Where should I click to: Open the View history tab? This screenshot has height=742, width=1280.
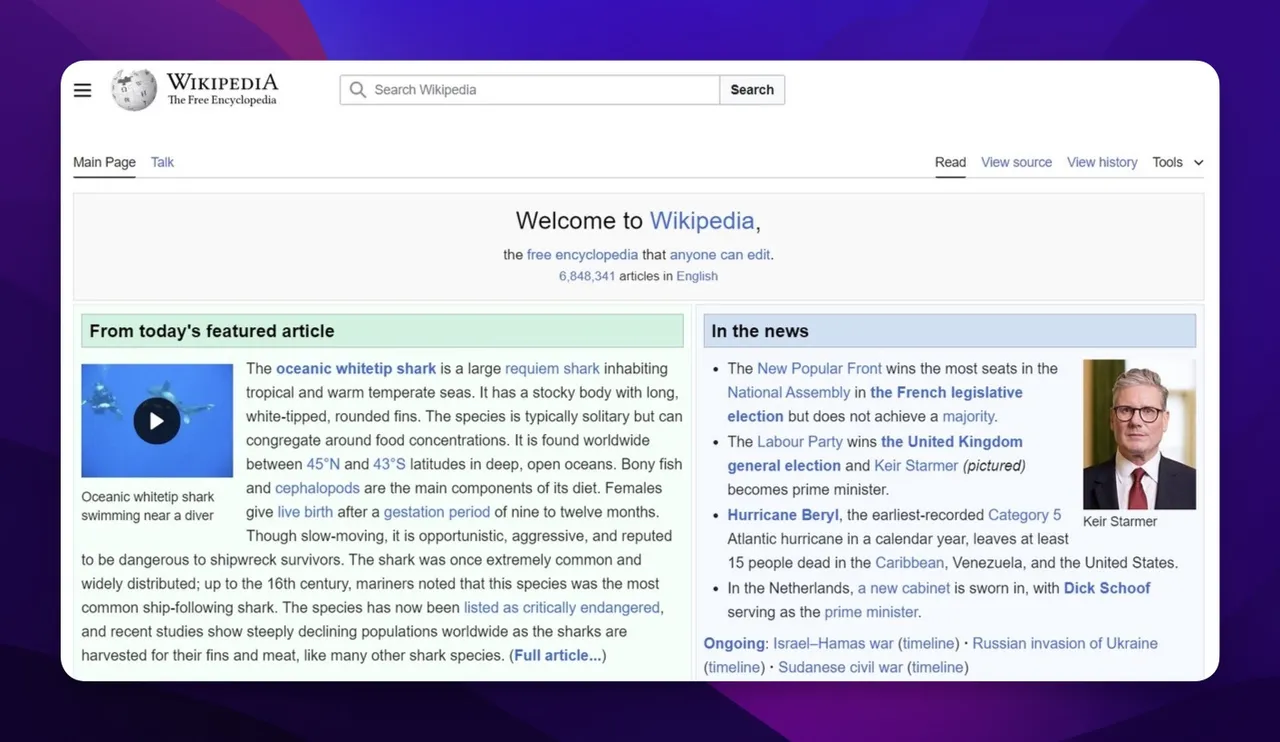[x=1102, y=162]
